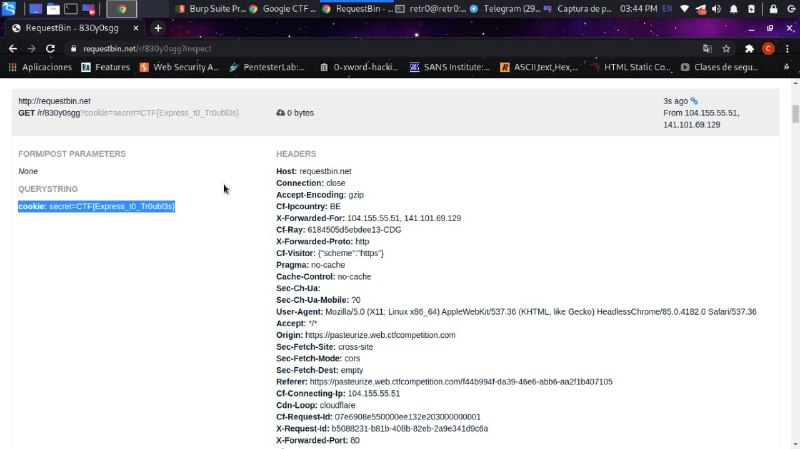Open a new browser tab
800x449 pixels.
(158, 28)
